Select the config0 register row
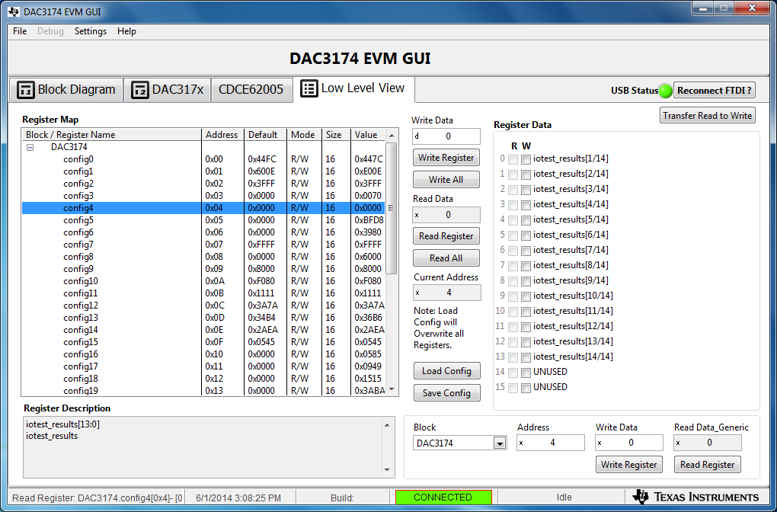The height and width of the screenshot is (512, 777). (x=203, y=159)
